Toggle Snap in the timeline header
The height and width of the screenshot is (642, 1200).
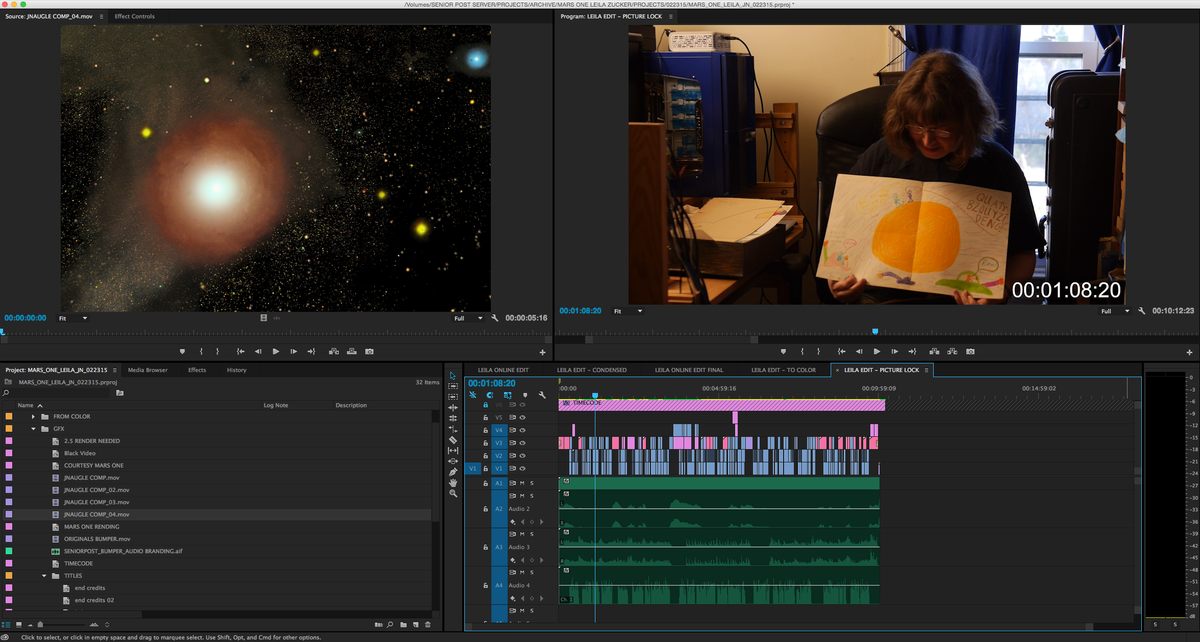click(490, 395)
